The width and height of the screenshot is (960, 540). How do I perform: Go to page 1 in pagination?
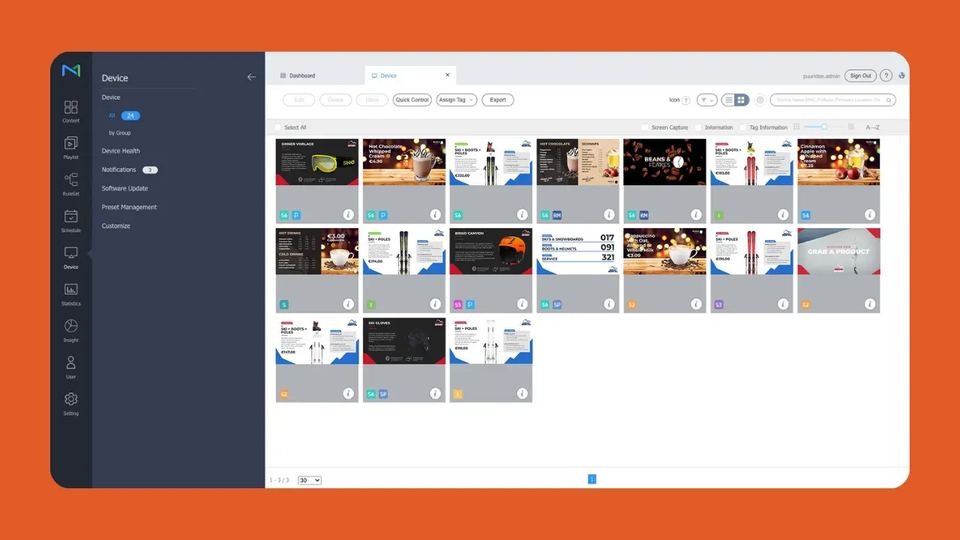592,479
